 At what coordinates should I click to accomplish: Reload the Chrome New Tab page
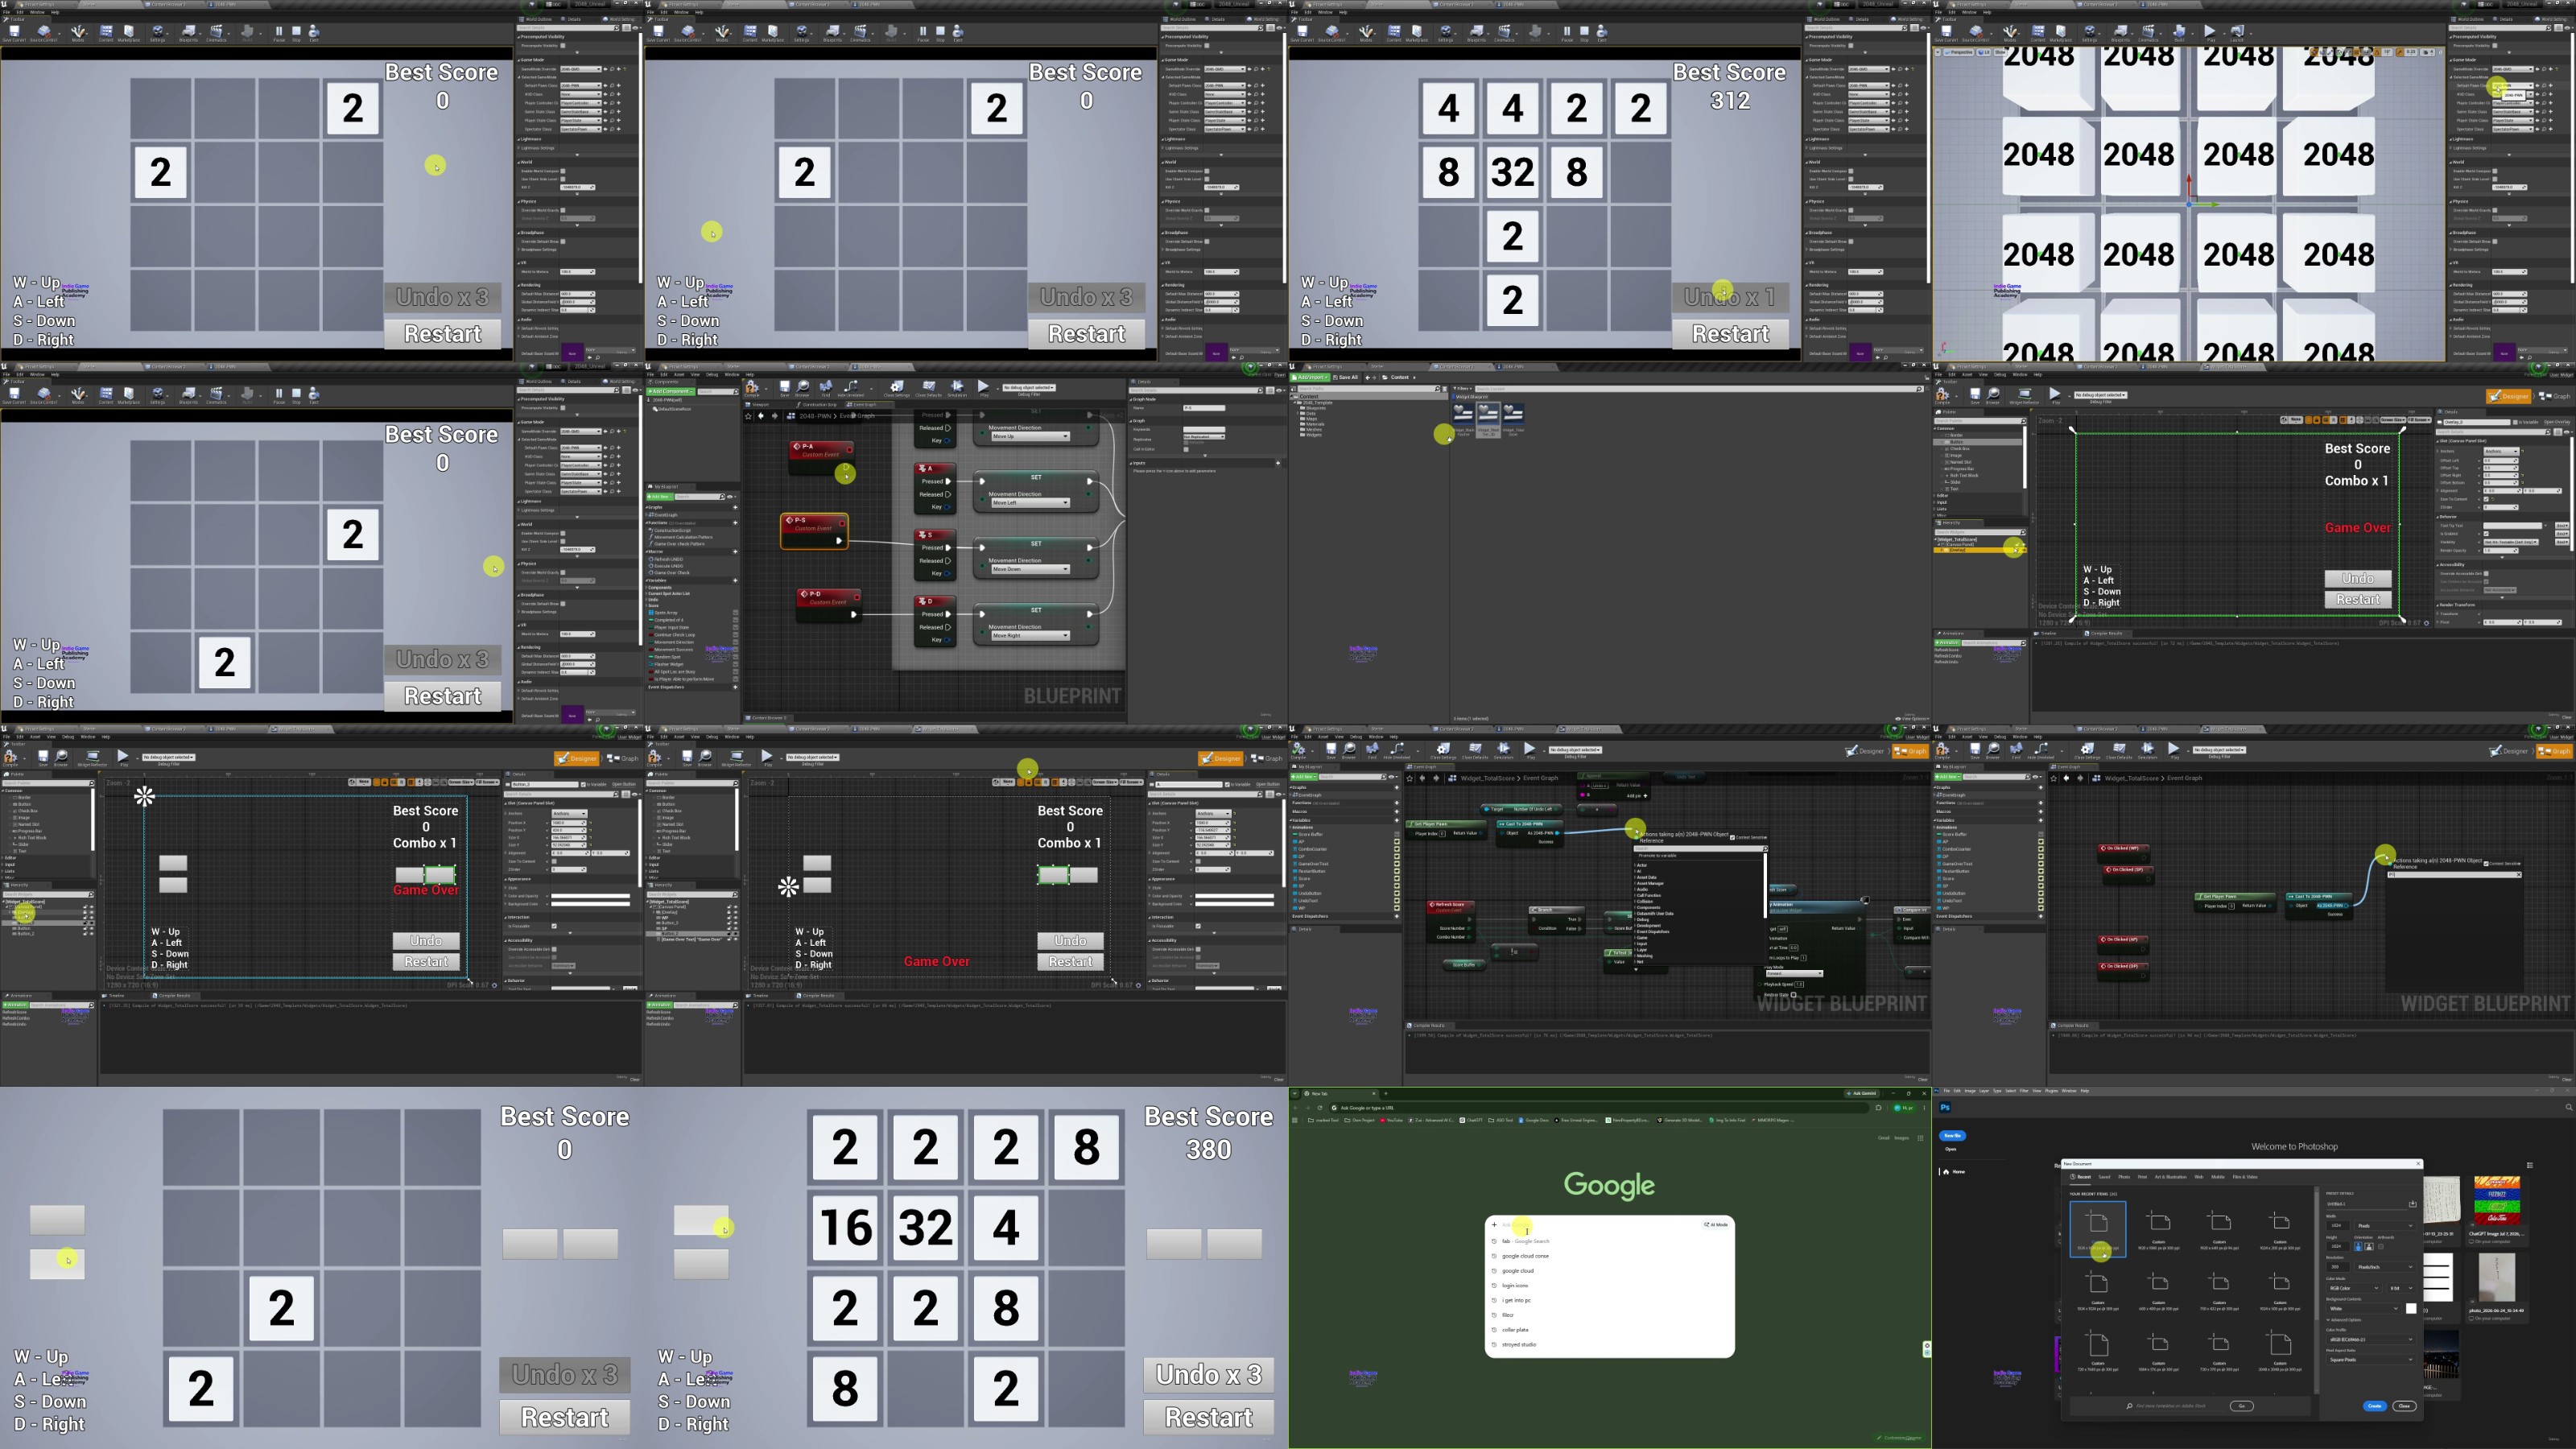coord(1320,1107)
